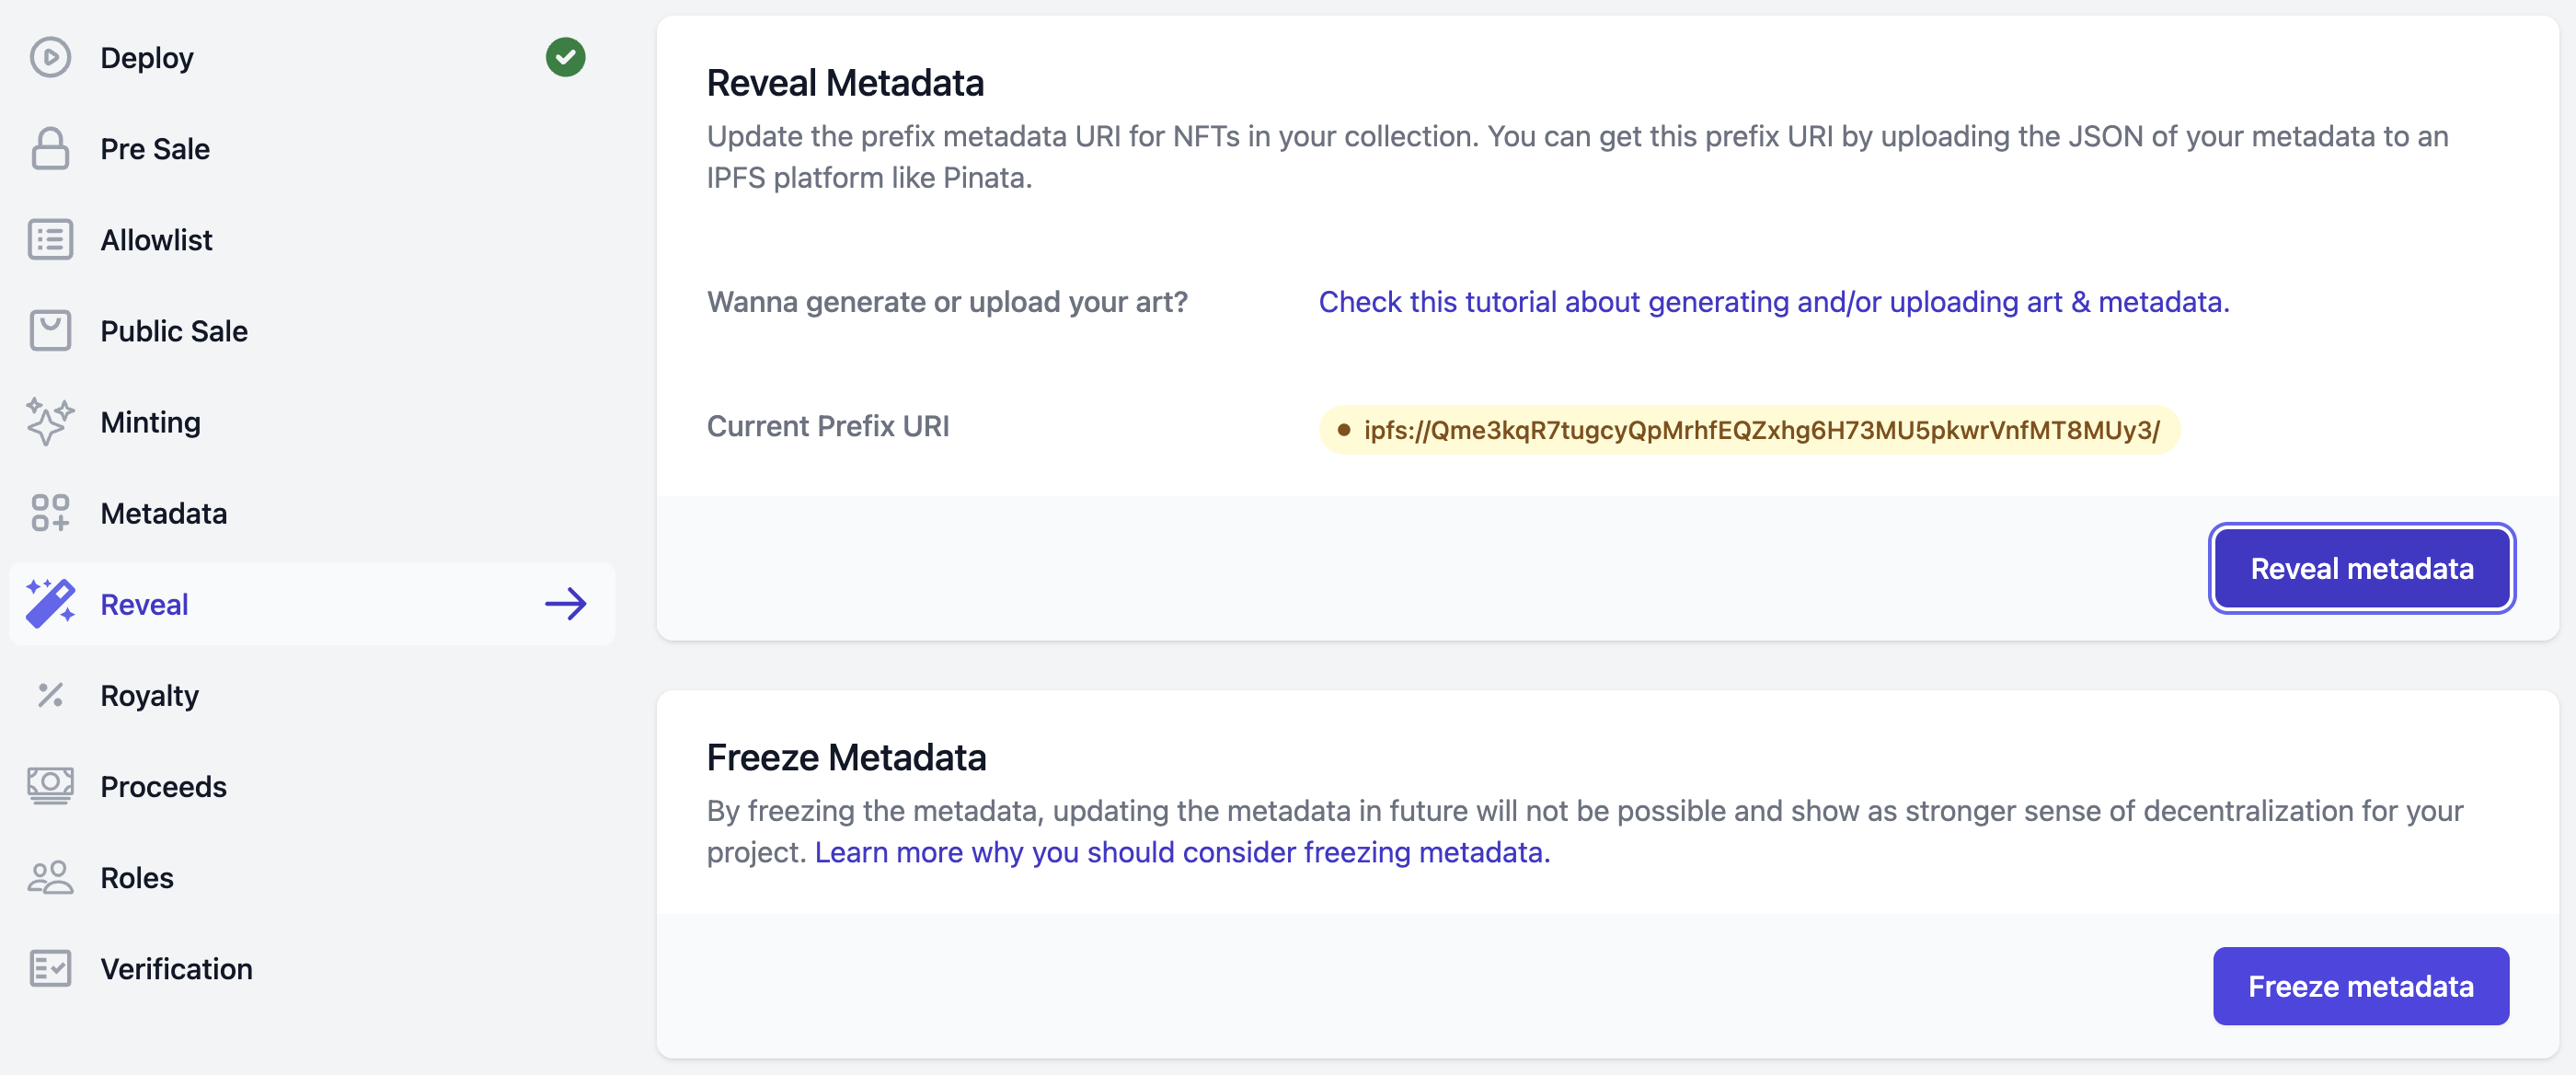Click the arrow icon on Reveal row
The width and height of the screenshot is (2576, 1075).
565,604
